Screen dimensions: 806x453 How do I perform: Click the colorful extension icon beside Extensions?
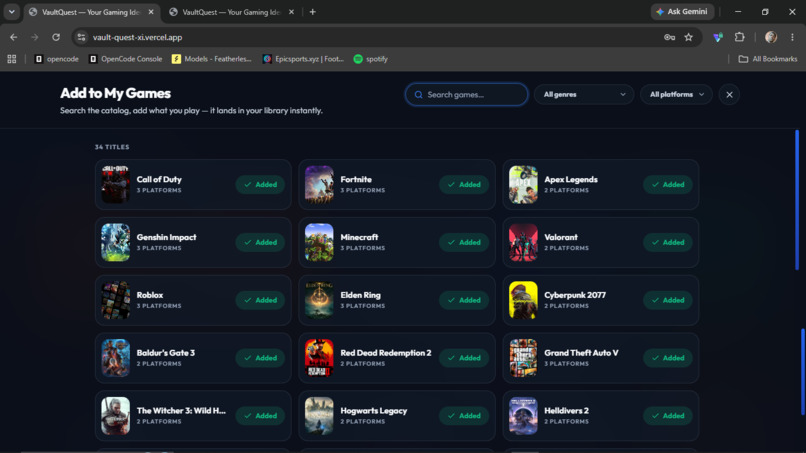[x=718, y=37]
